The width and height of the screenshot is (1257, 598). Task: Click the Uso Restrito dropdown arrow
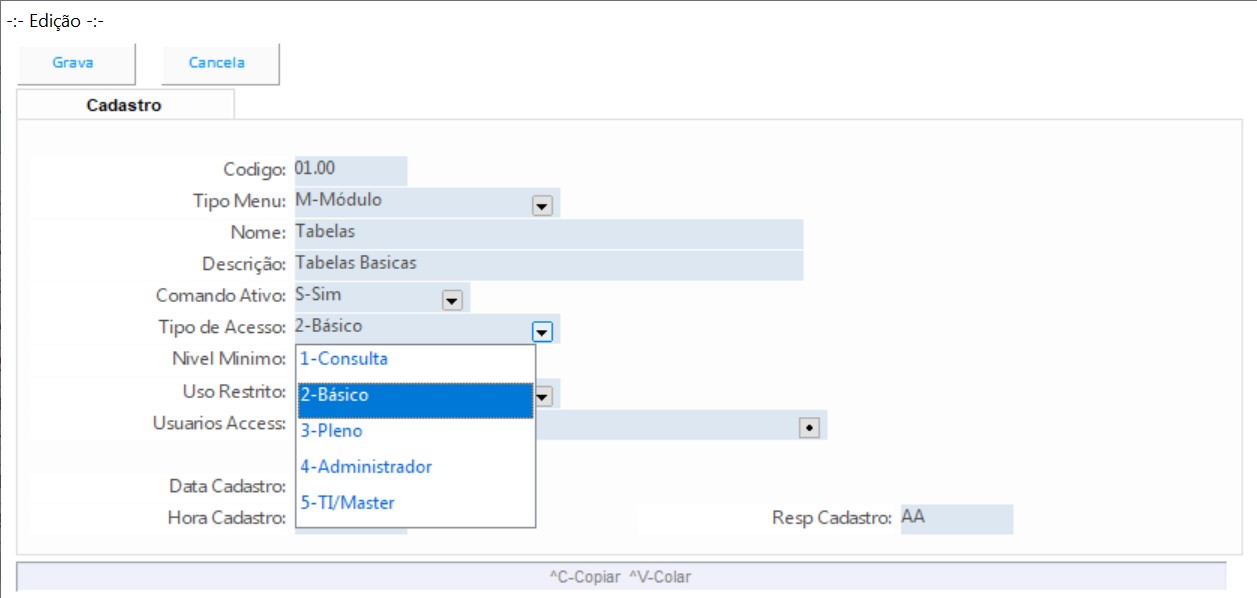pyautogui.click(x=543, y=397)
